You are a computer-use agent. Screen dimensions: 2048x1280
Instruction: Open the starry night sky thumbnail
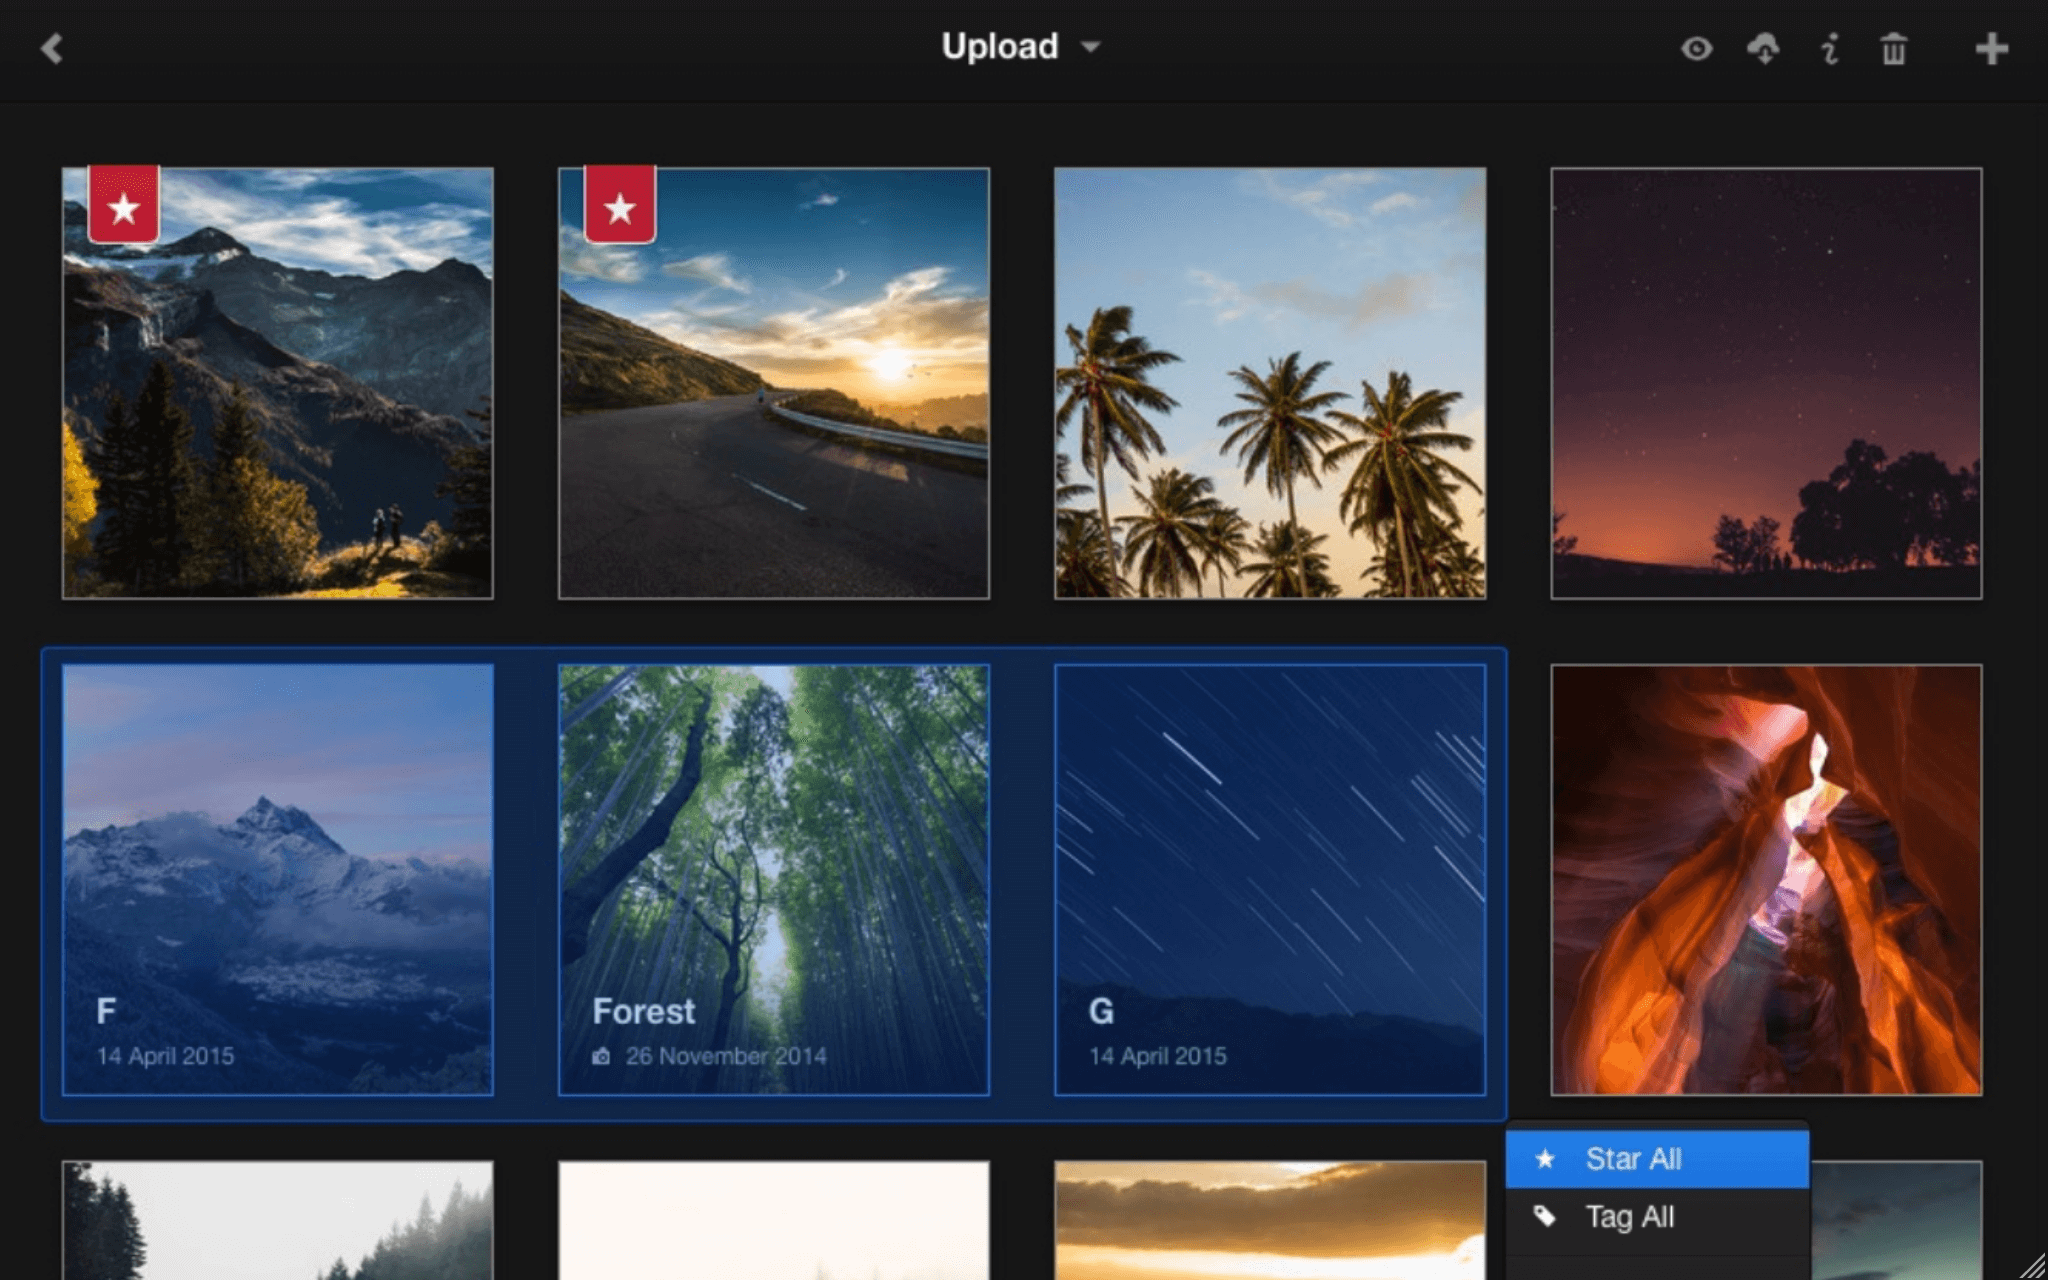tap(1765, 383)
